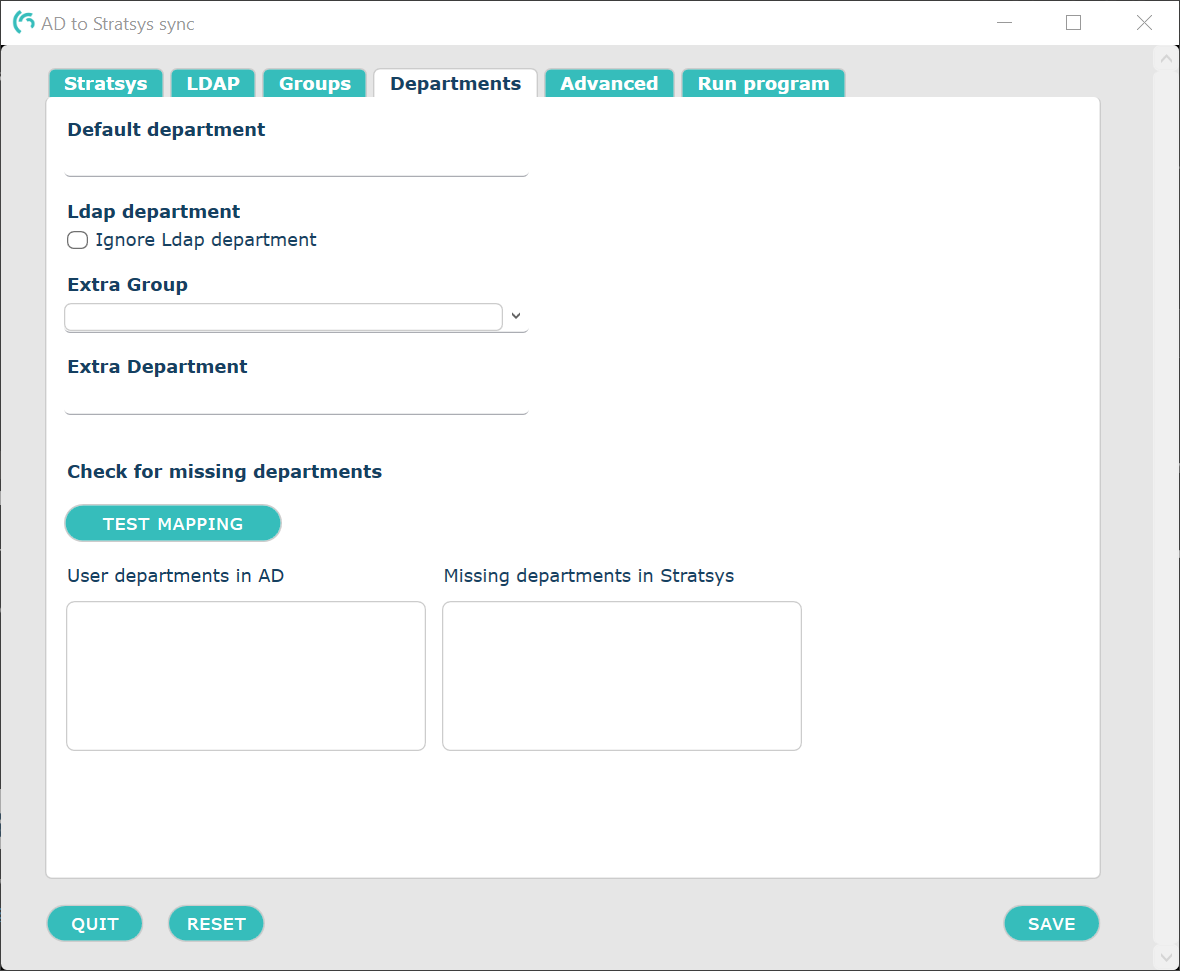Click the 'AD to Stratsys sync' window title
Image resolution: width=1180 pixels, height=971 pixels.
point(117,24)
